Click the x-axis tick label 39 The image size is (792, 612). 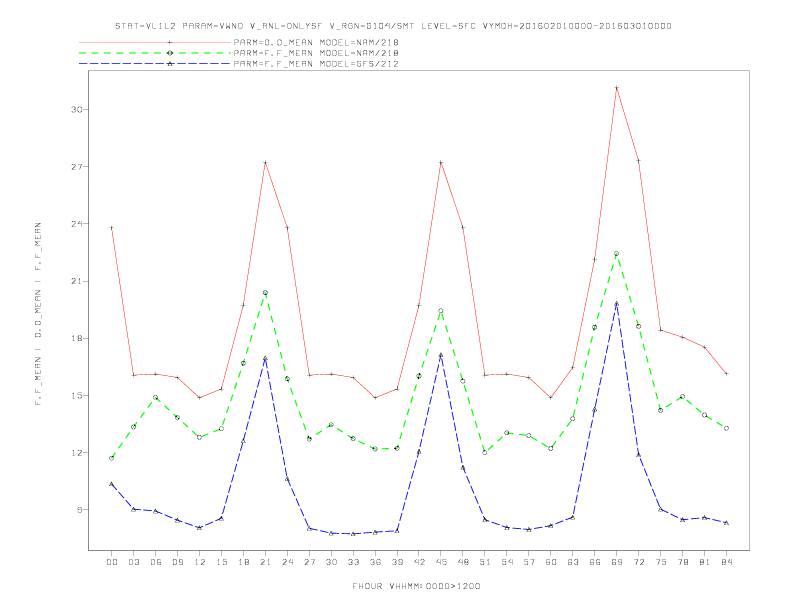pyautogui.click(x=398, y=562)
